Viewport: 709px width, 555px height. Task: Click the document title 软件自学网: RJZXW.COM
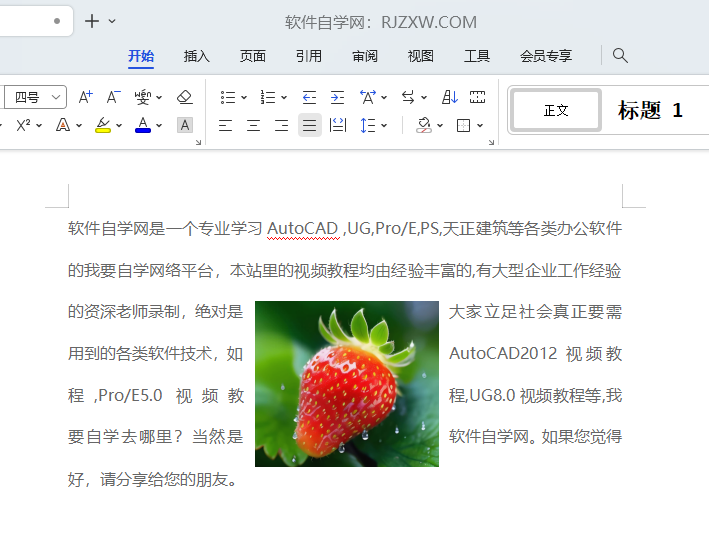click(381, 22)
